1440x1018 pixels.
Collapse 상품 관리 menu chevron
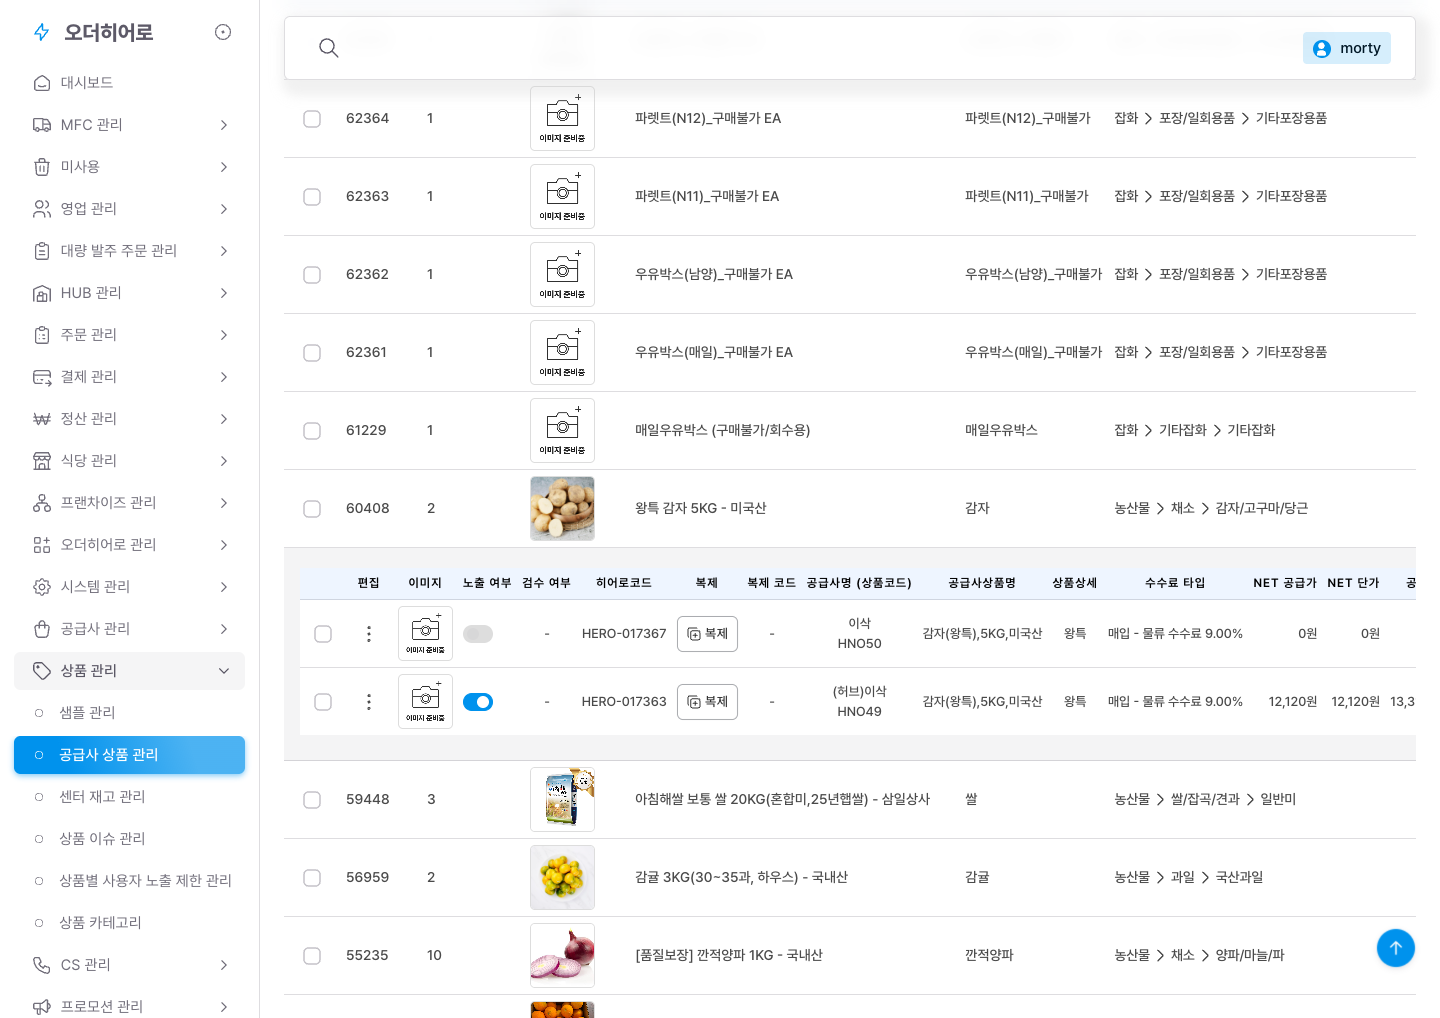(x=224, y=671)
